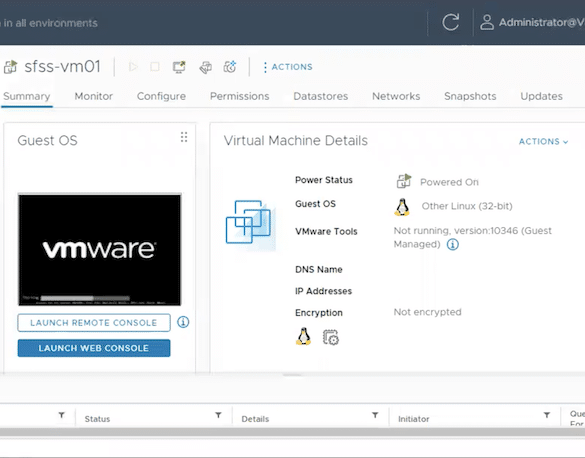Open the Administrator user account menu
This screenshot has width=585, height=458.
click(x=532, y=22)
